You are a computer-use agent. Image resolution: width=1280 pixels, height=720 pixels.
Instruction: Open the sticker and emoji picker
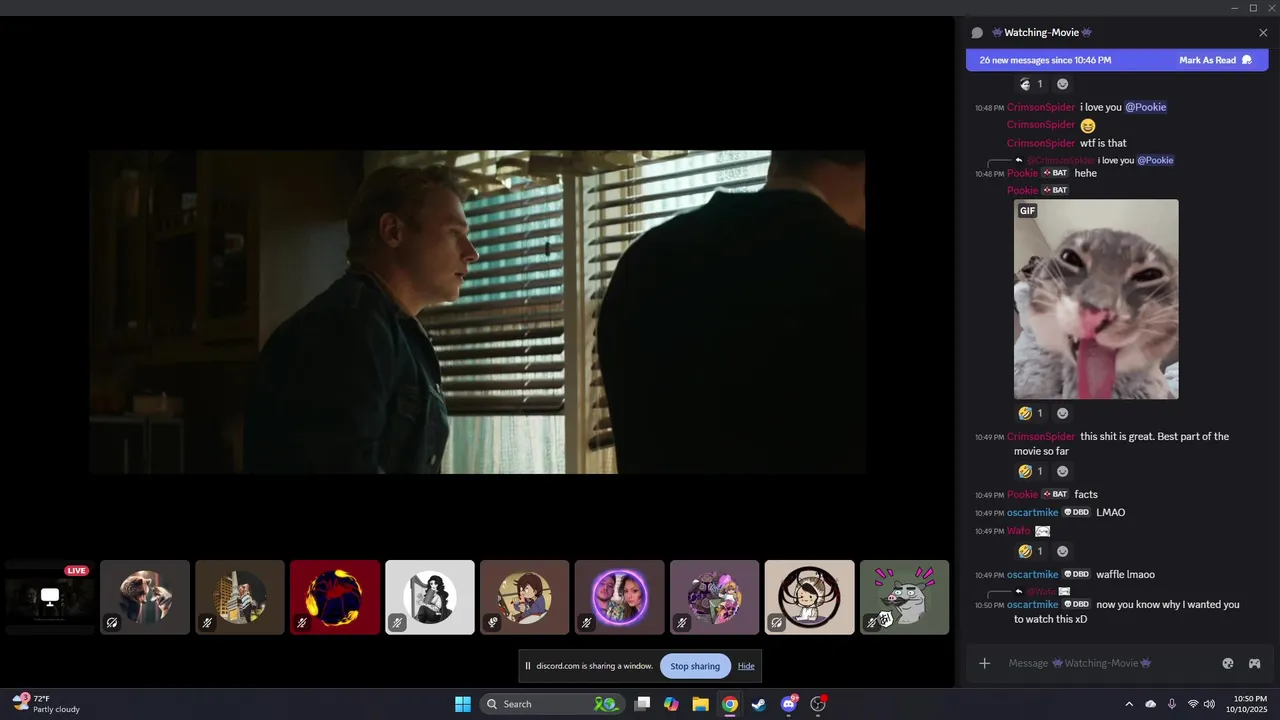(1228, 663)
